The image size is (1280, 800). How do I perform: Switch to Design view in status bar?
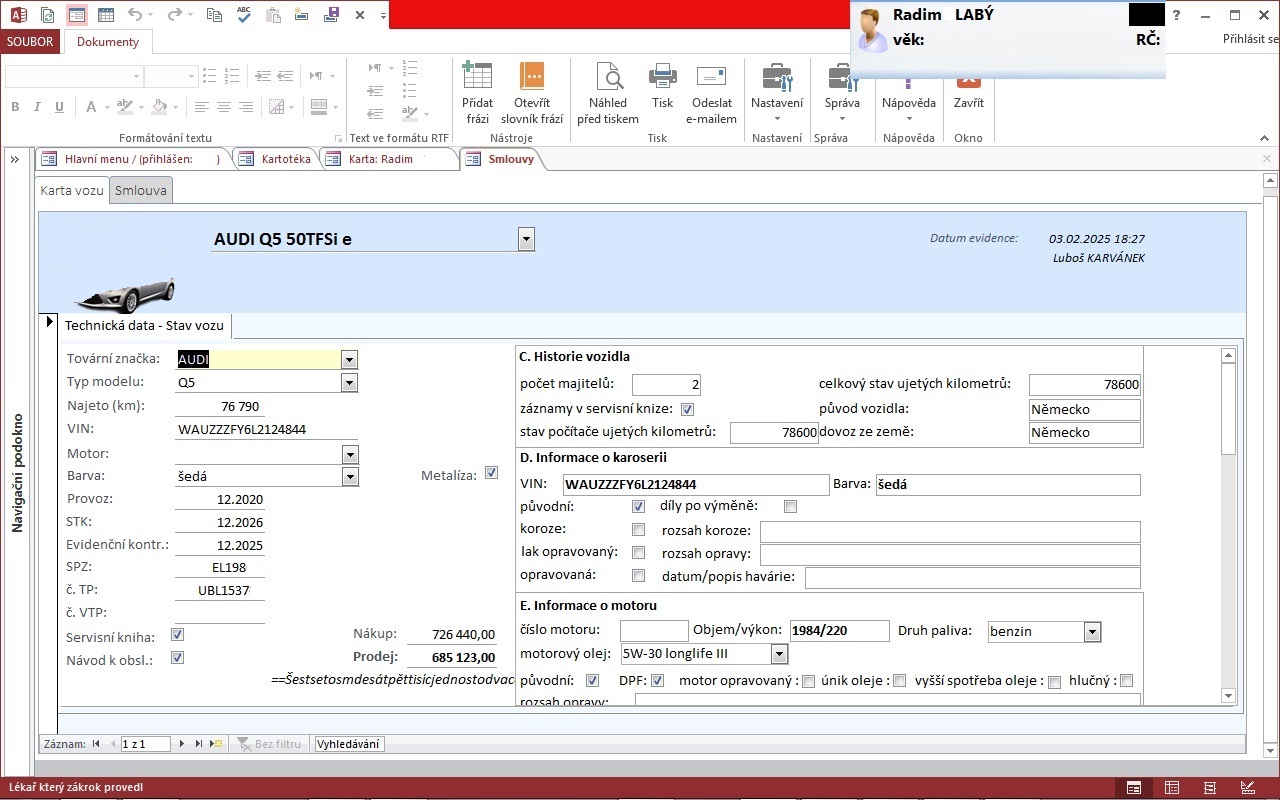coord(1247,788)
